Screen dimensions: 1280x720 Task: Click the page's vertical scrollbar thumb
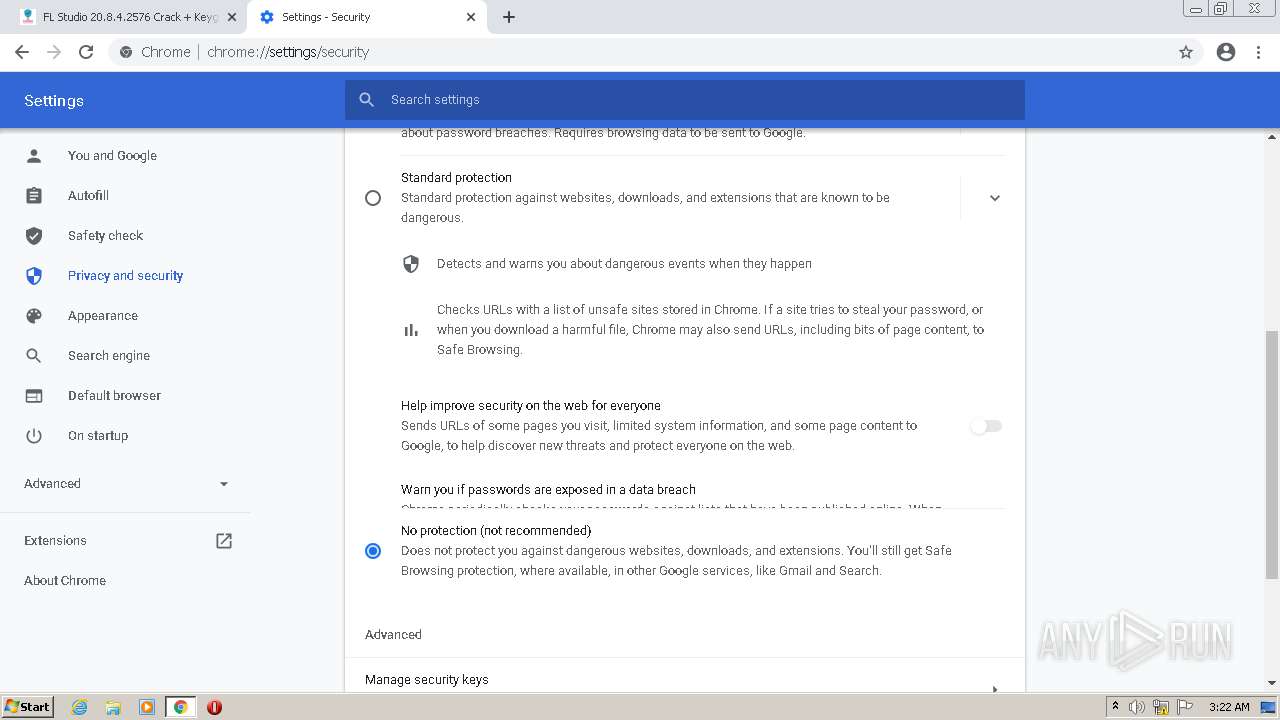1272,455
